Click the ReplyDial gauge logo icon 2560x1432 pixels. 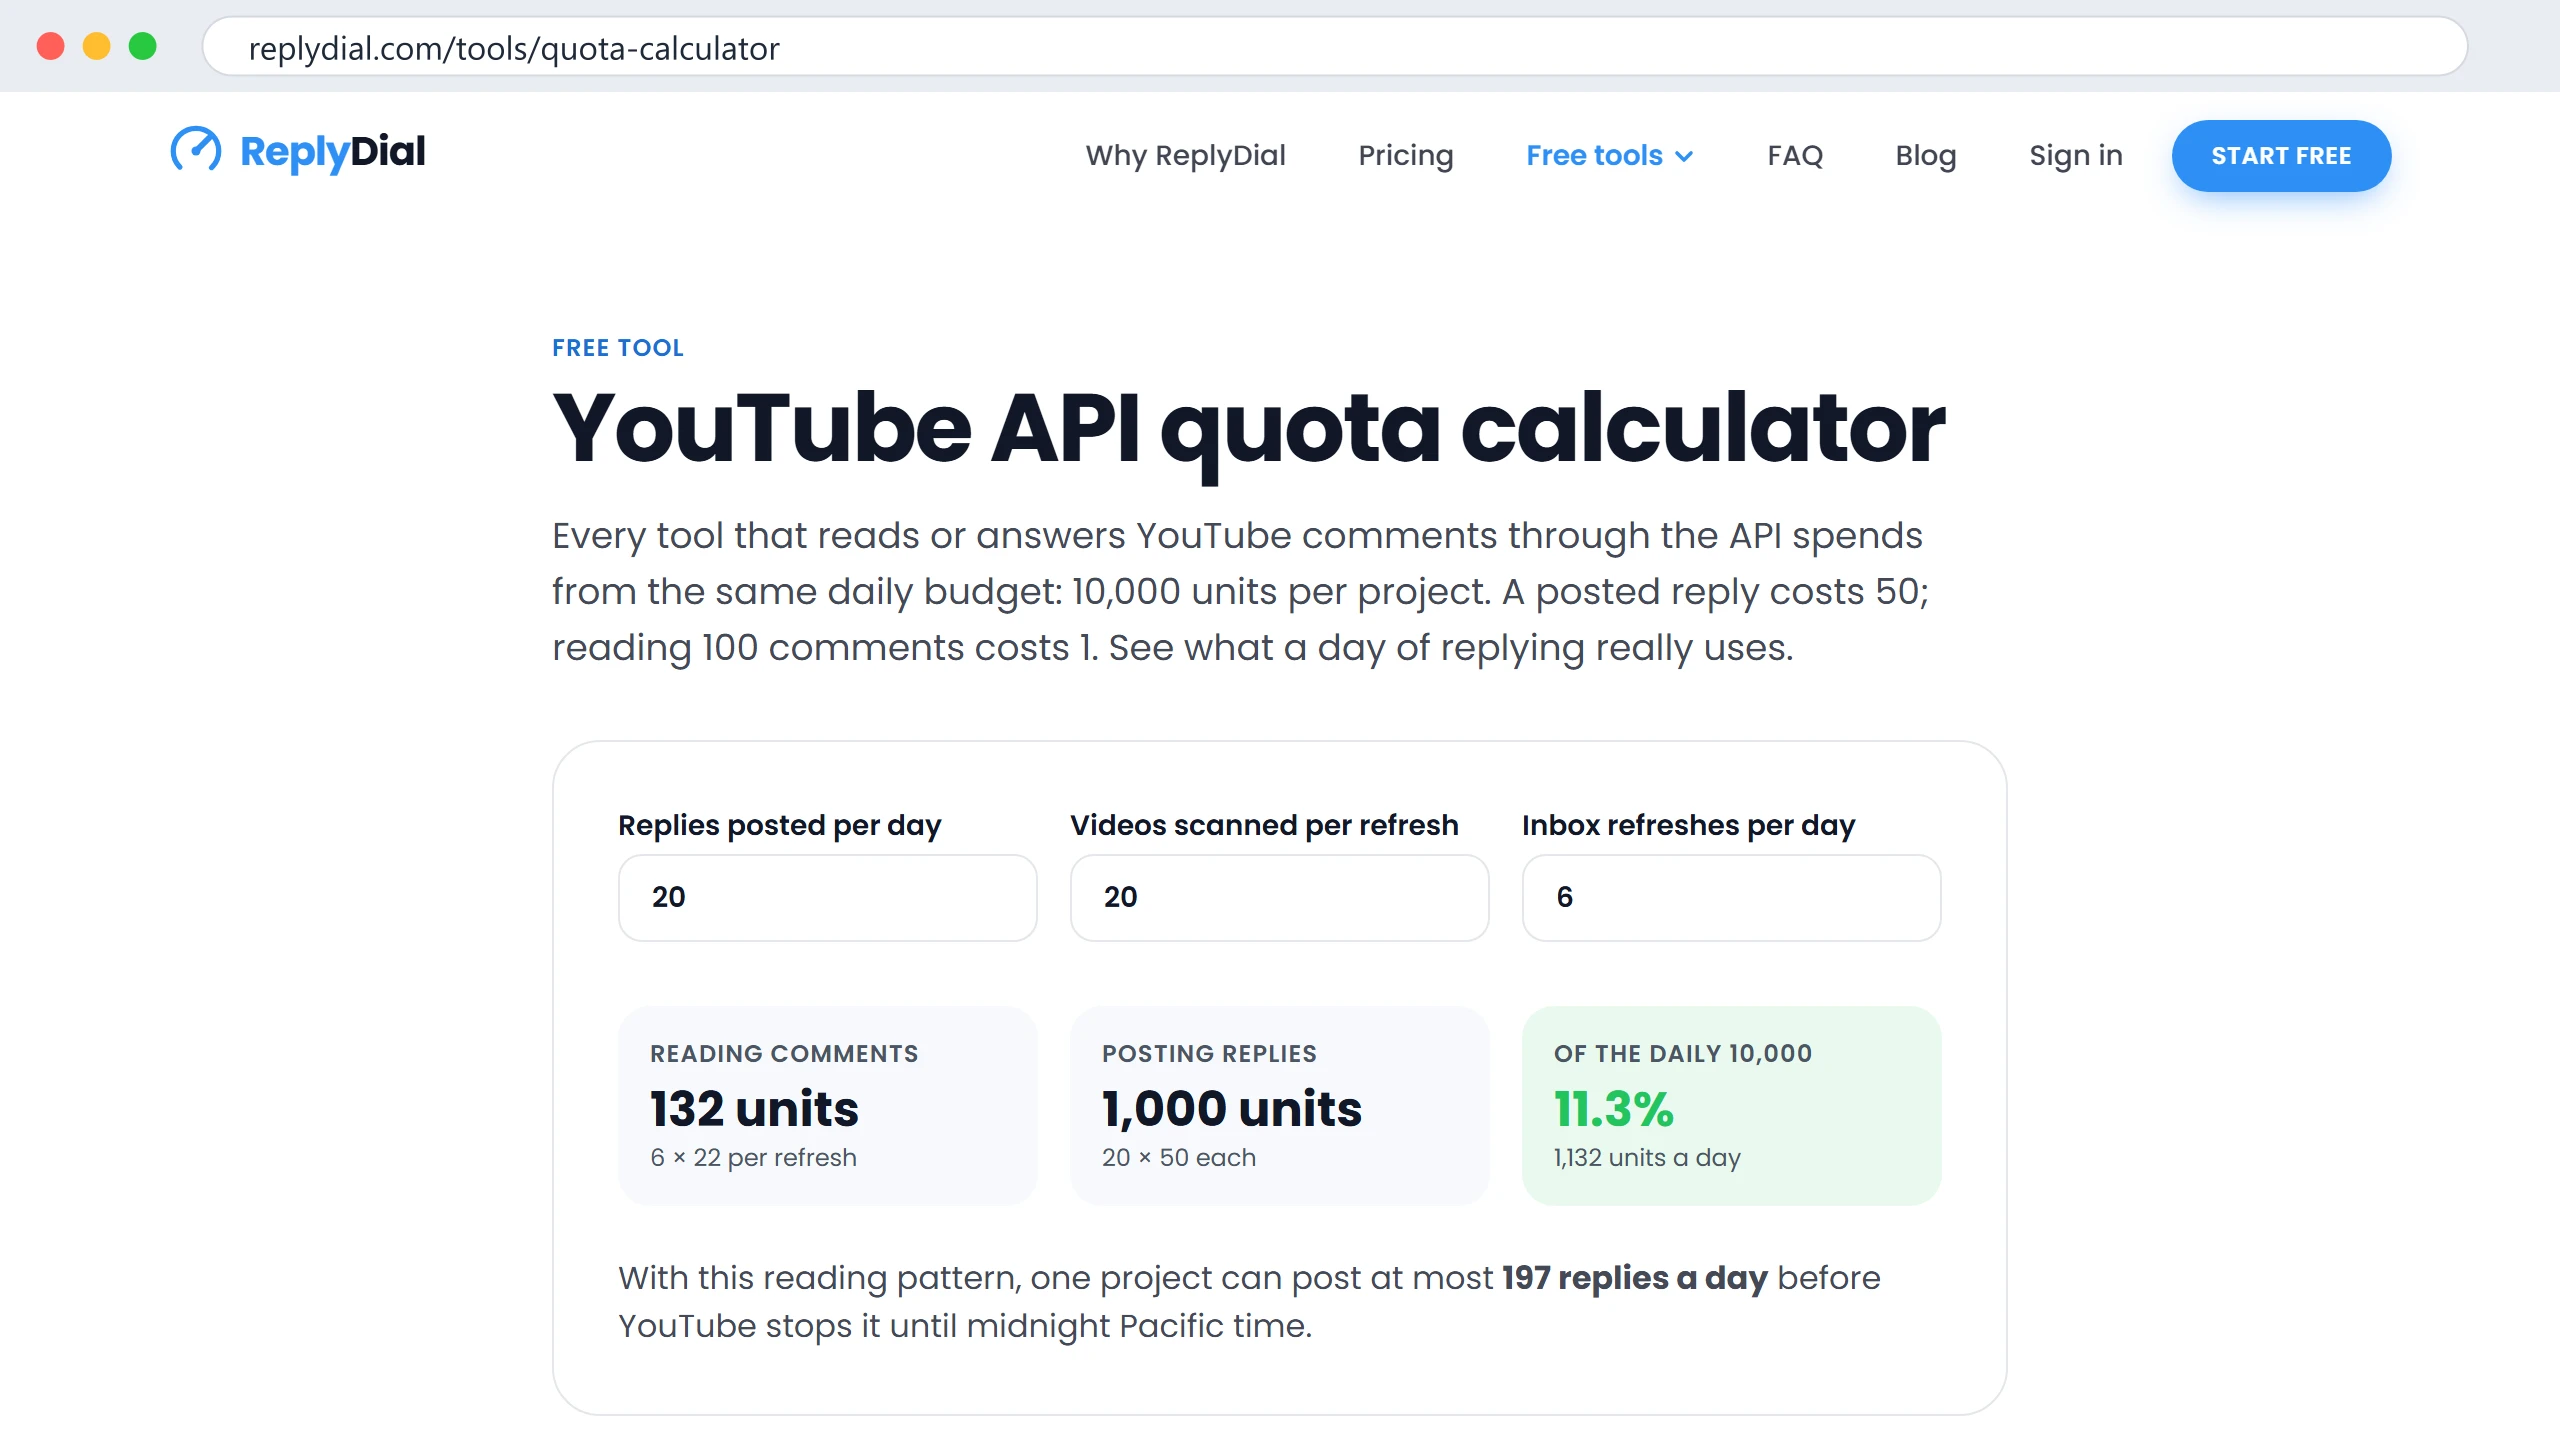coord(196,150)
